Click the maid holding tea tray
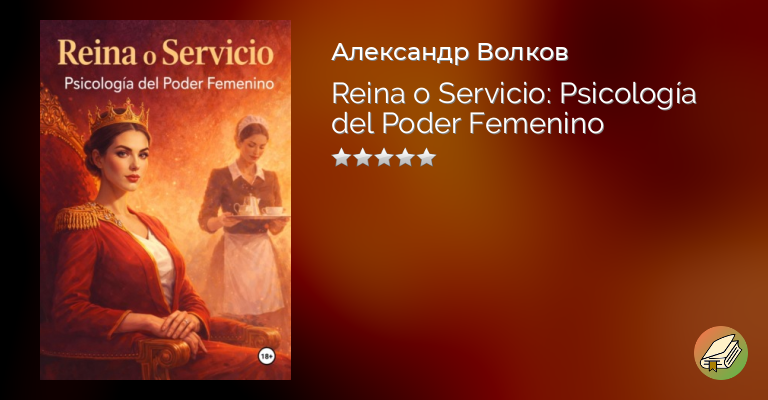This screenshot has height=400, width=768. (x=245, y=215)
